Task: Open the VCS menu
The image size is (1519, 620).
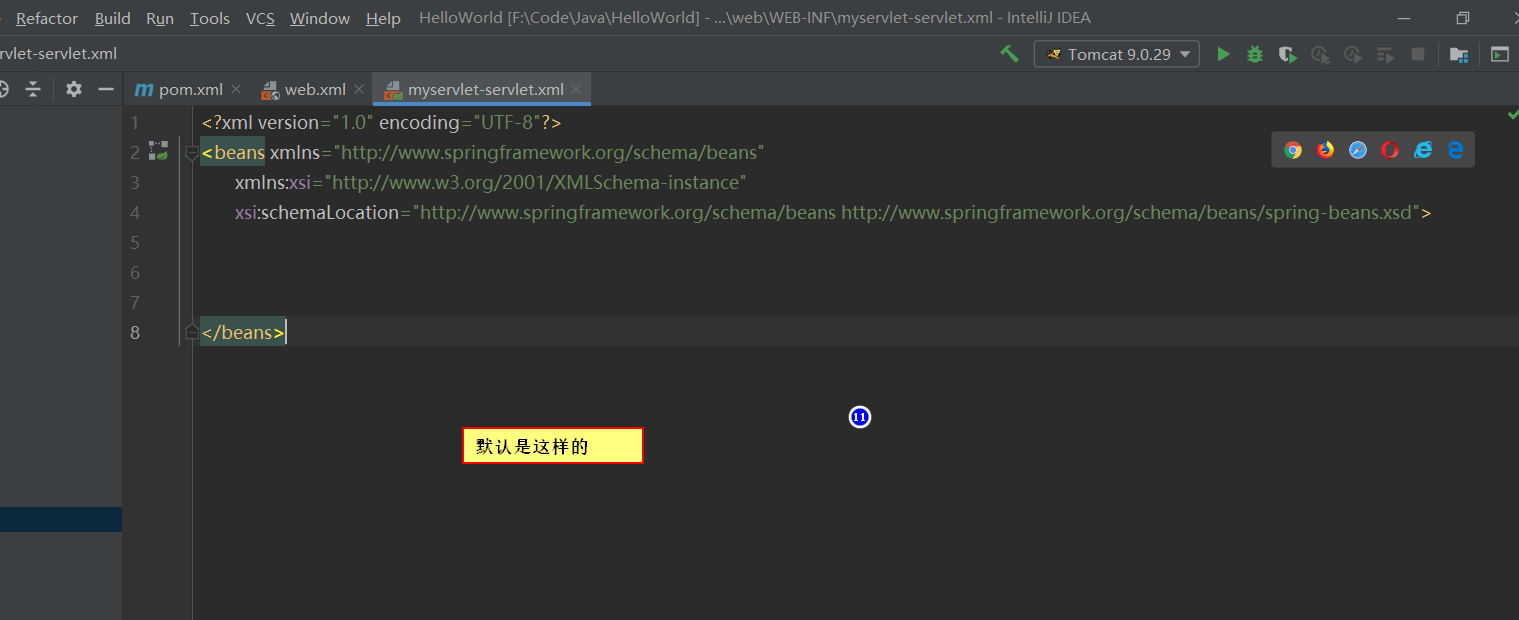Action: click(x=260, y=17)
